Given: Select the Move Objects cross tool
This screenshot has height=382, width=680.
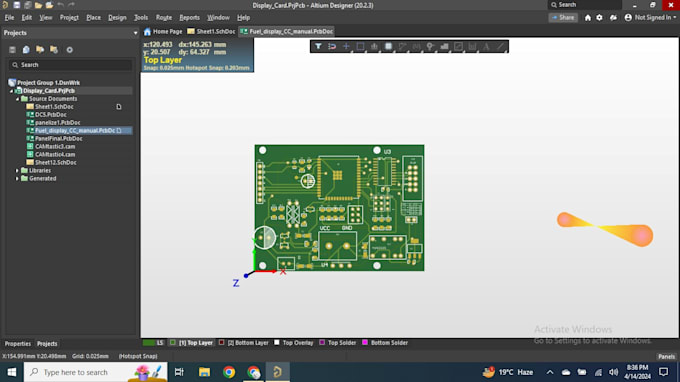Looking at the screenshot, I should coord(346,46).
